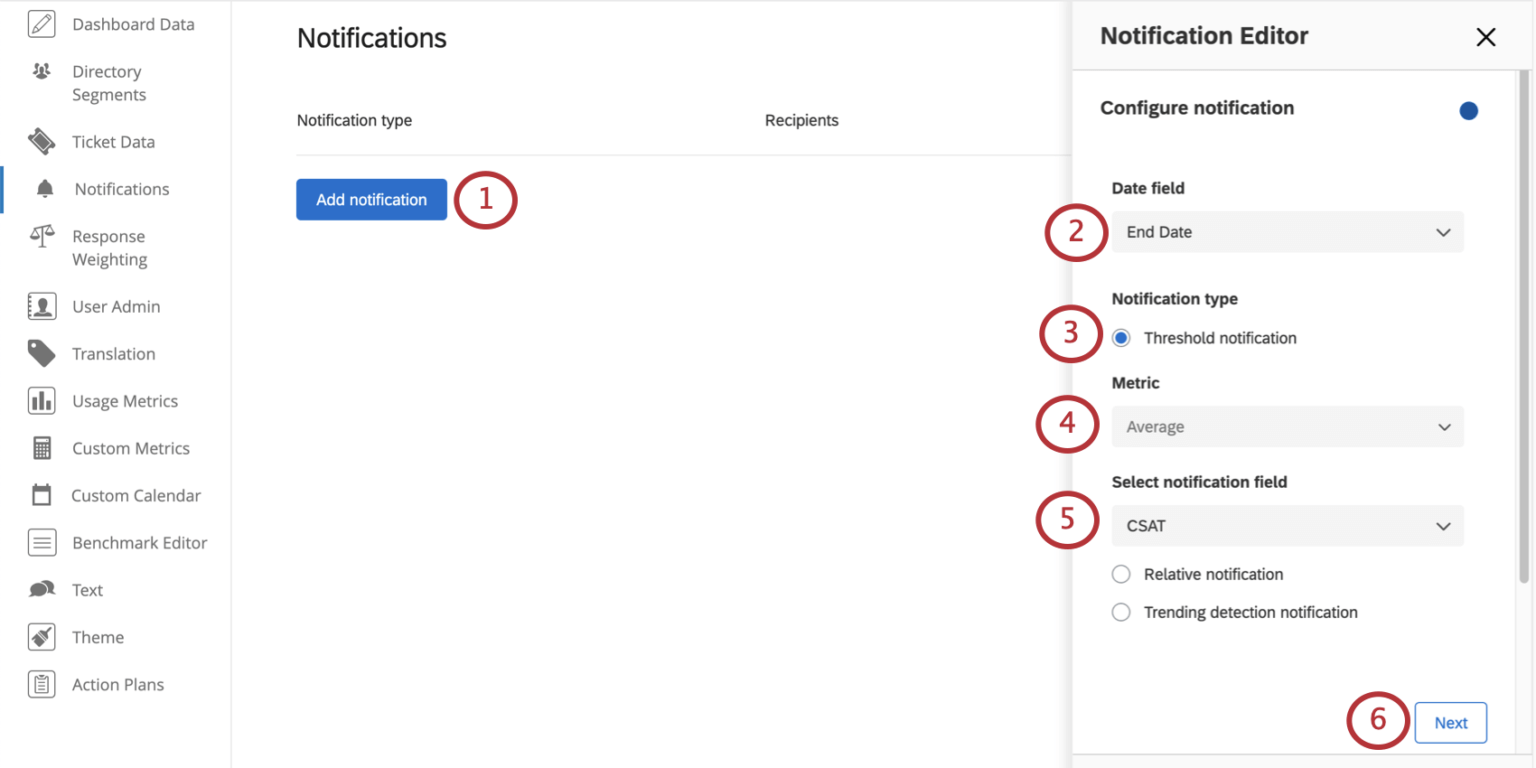Screen dimensions: 1536x768
Task: Select the Response Weighting scales icon
Action: pos(41,236)
